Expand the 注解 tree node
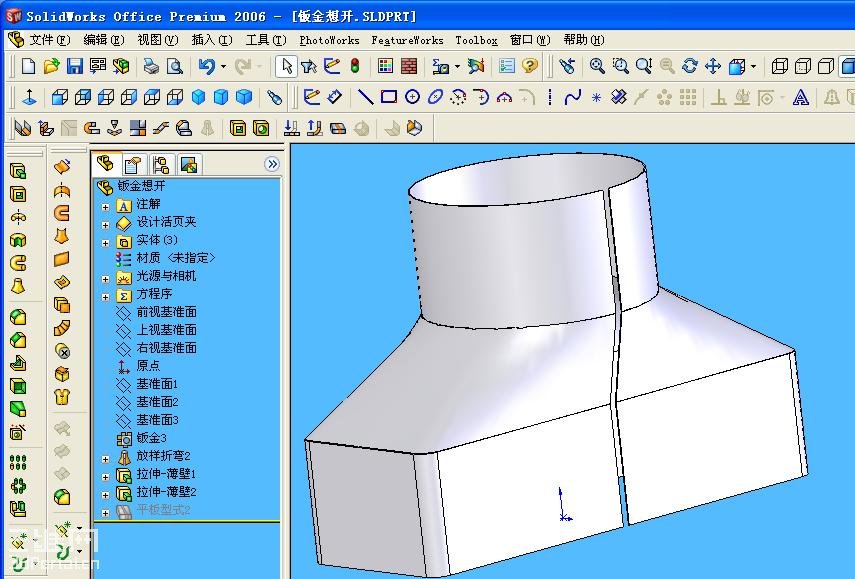The width and height of the screenshot is (855, 579). tap(106, 207)
